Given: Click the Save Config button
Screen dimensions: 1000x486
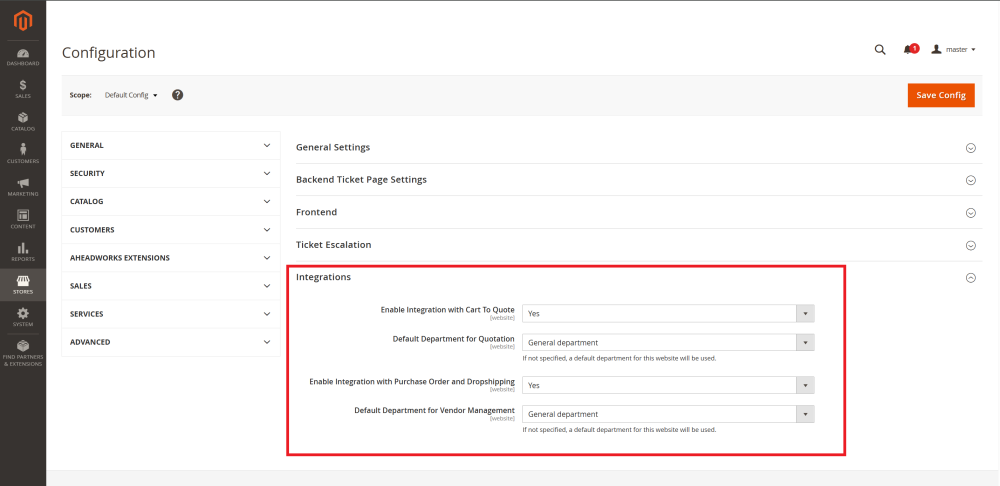Looking at the screenshot, I should click(941, 95).
